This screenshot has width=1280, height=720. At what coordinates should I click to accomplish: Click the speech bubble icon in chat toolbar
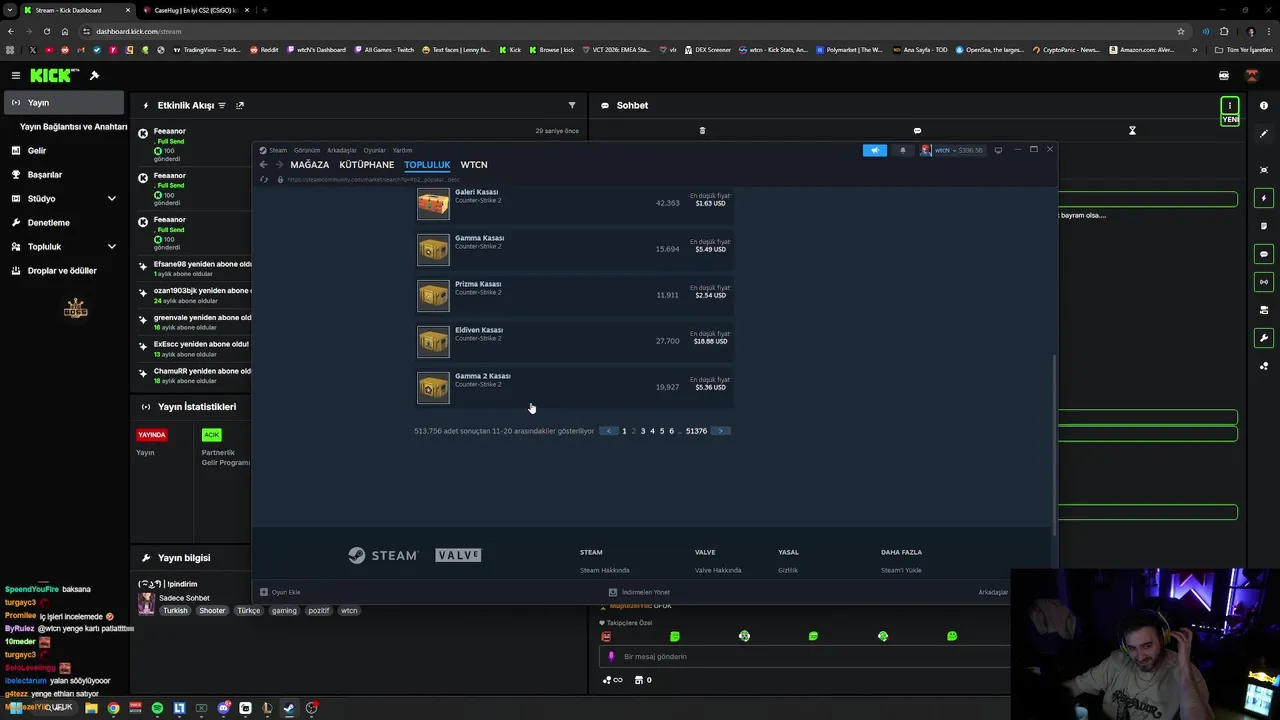917,130
